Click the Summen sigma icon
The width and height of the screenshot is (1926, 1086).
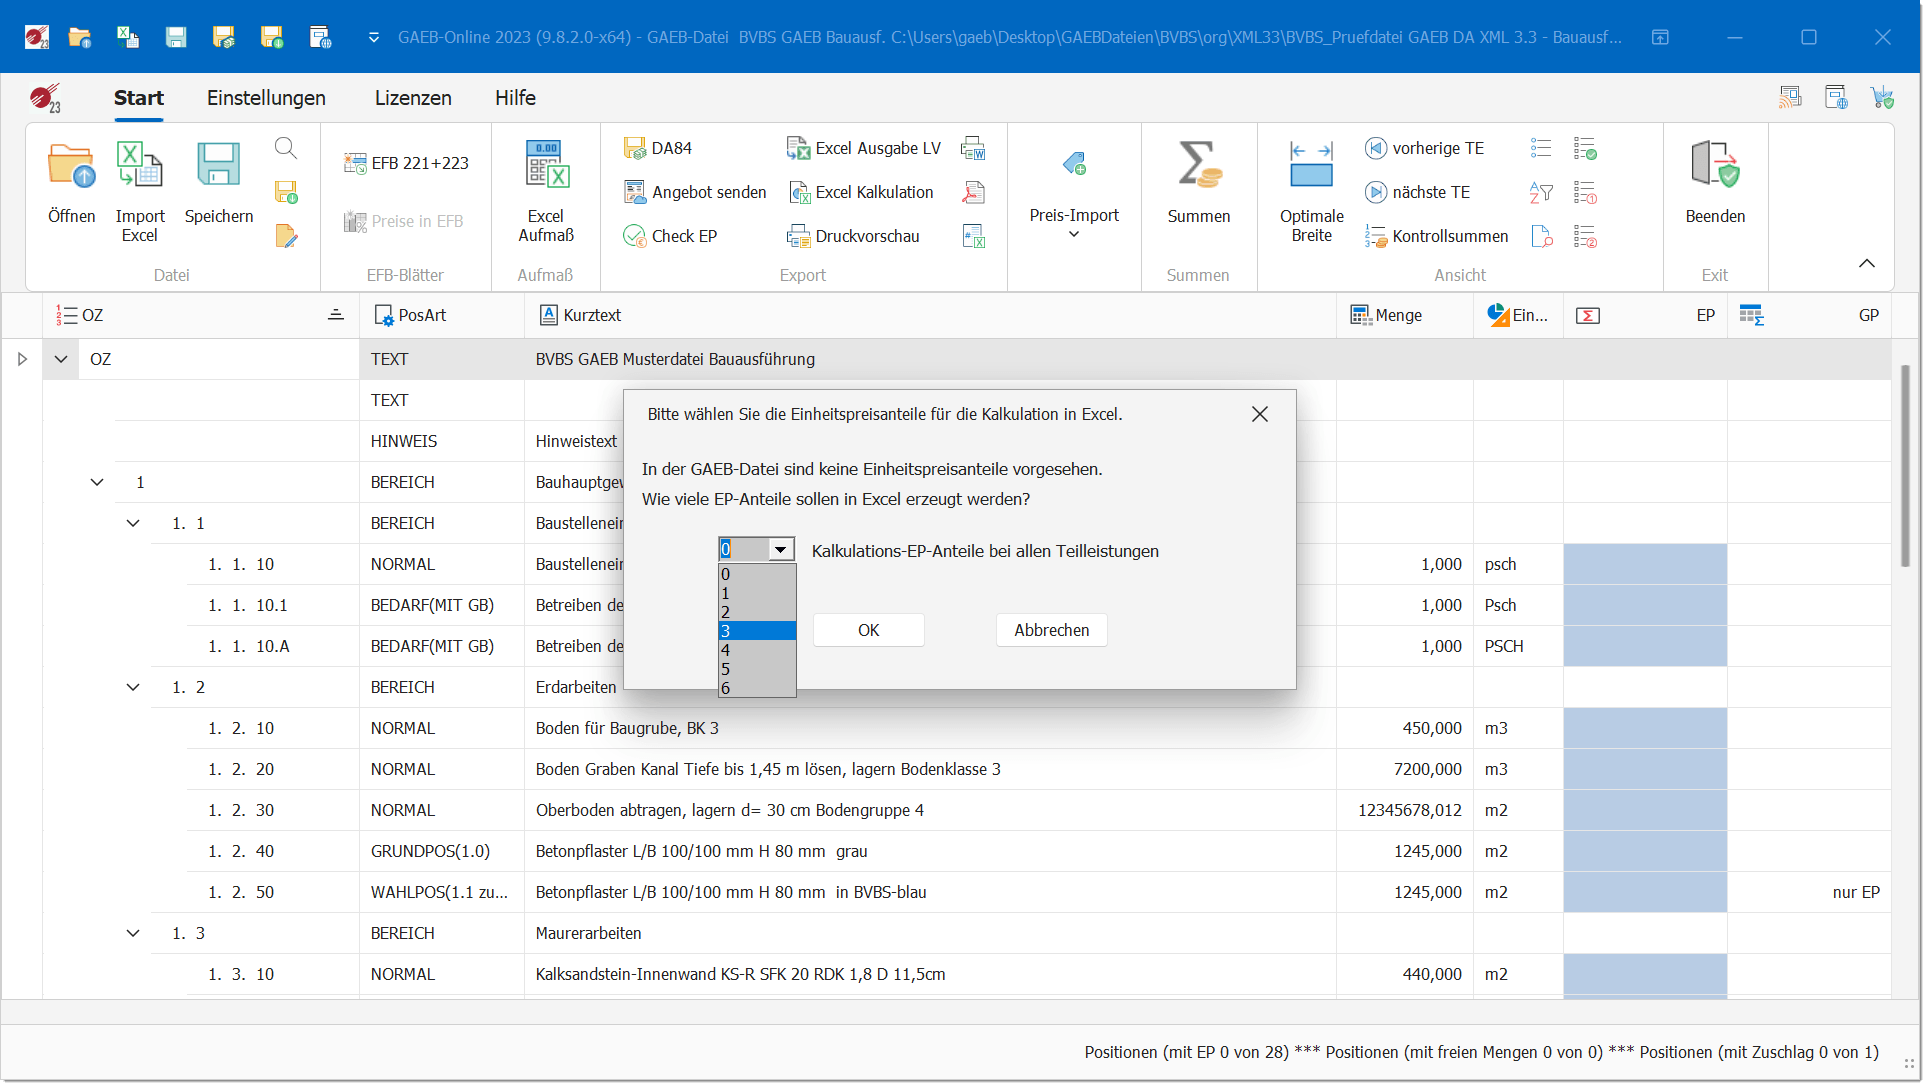[1198, 164]
